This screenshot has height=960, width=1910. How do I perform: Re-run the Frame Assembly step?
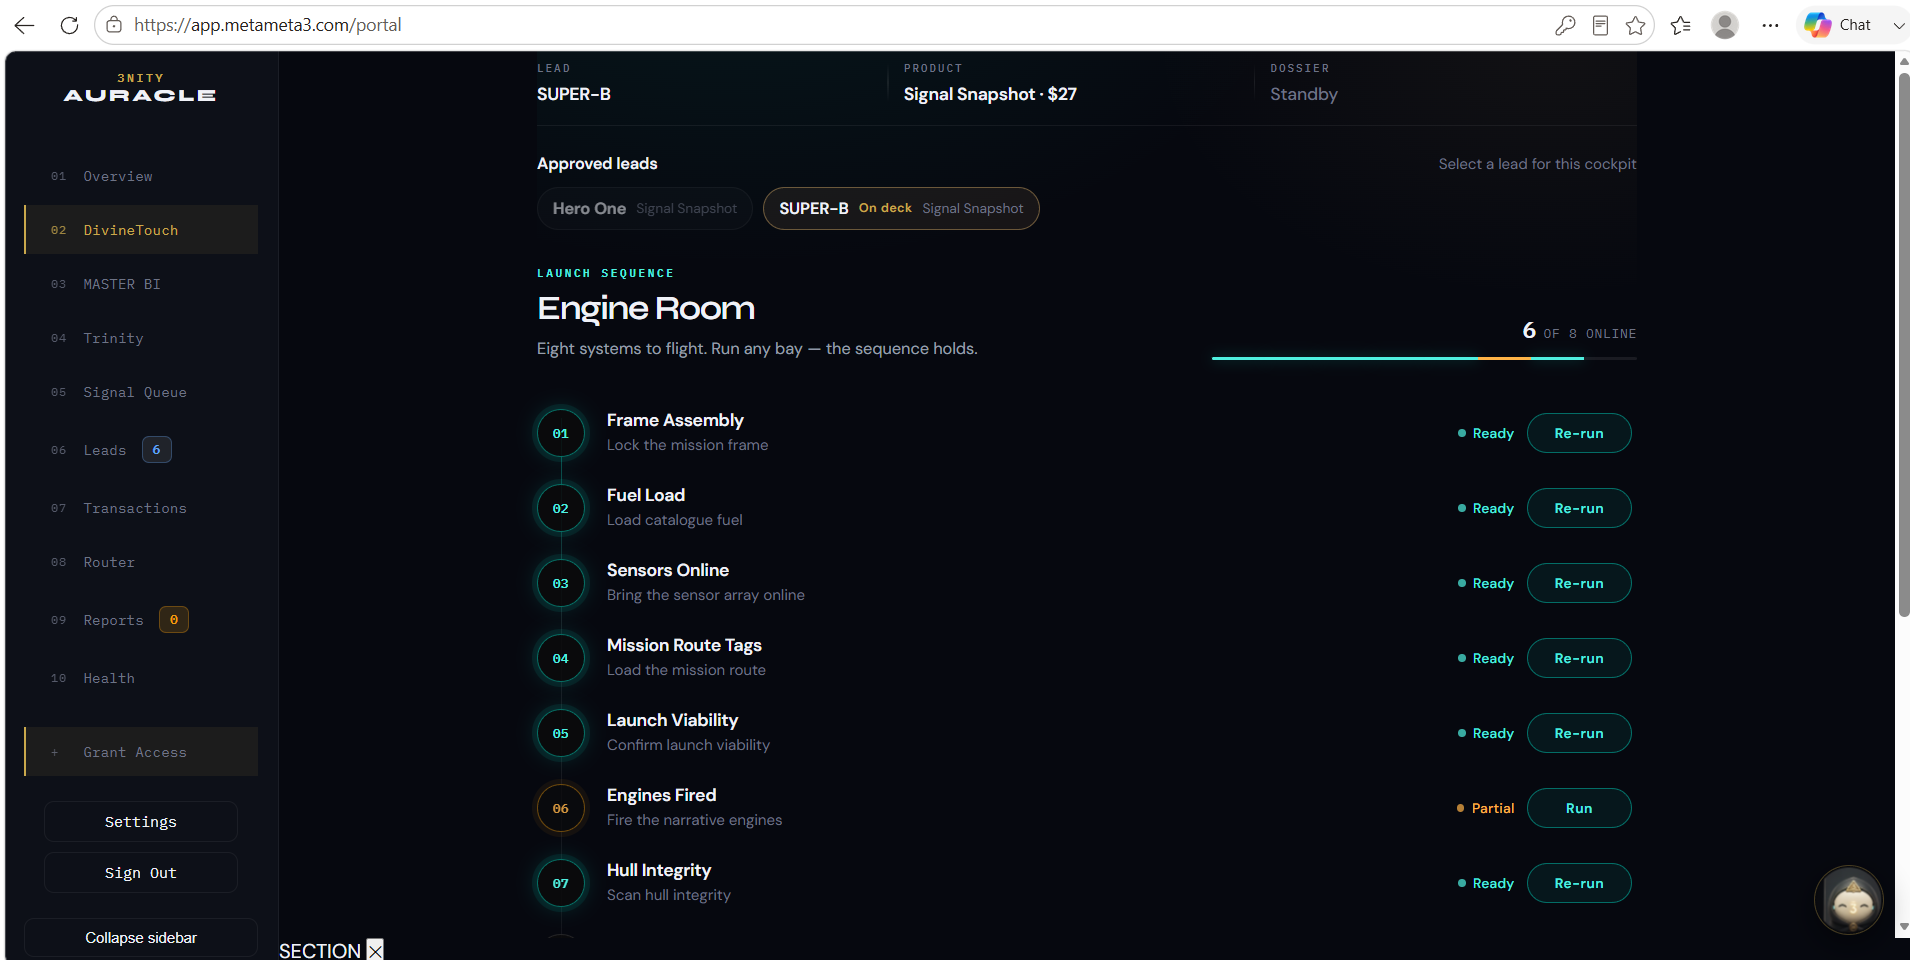coord(1579,433)
